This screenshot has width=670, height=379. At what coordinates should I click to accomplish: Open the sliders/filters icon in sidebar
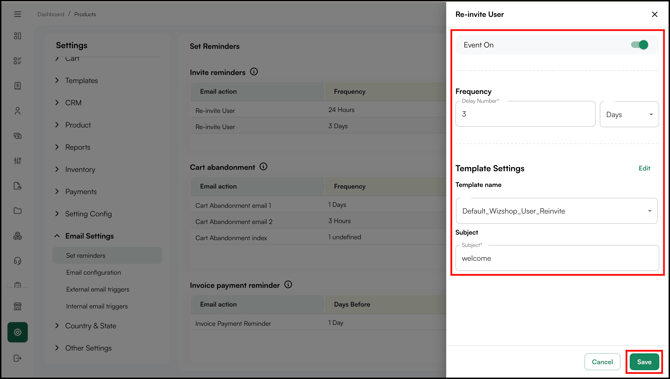(x=18, y=161)
